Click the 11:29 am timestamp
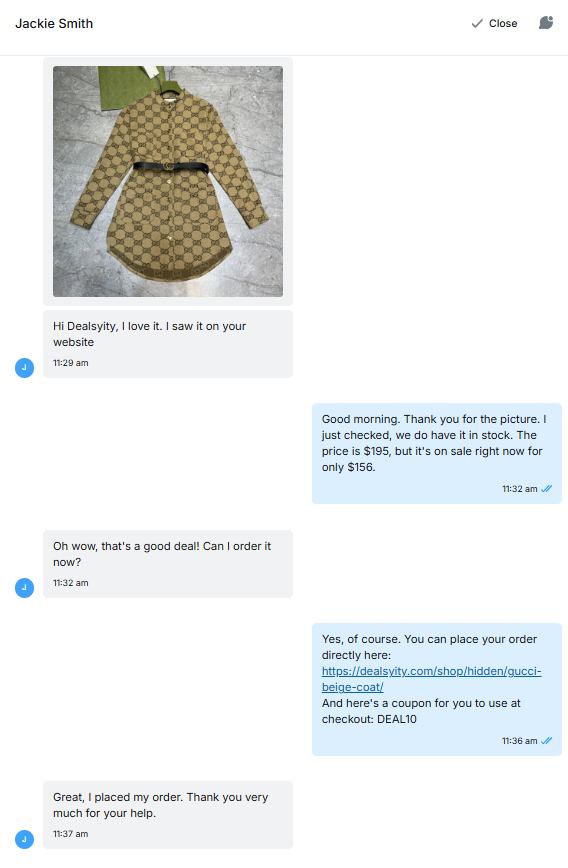The width and height of the screenshot is (568, 868). (71, 363)
